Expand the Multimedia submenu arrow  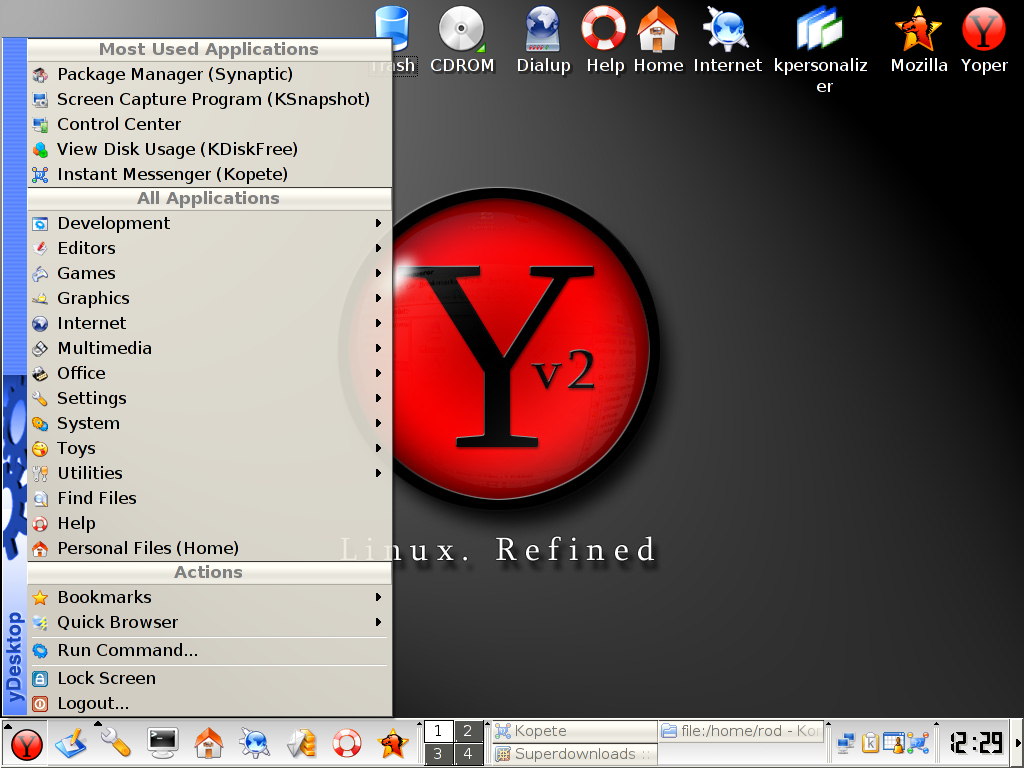[378, 348]
